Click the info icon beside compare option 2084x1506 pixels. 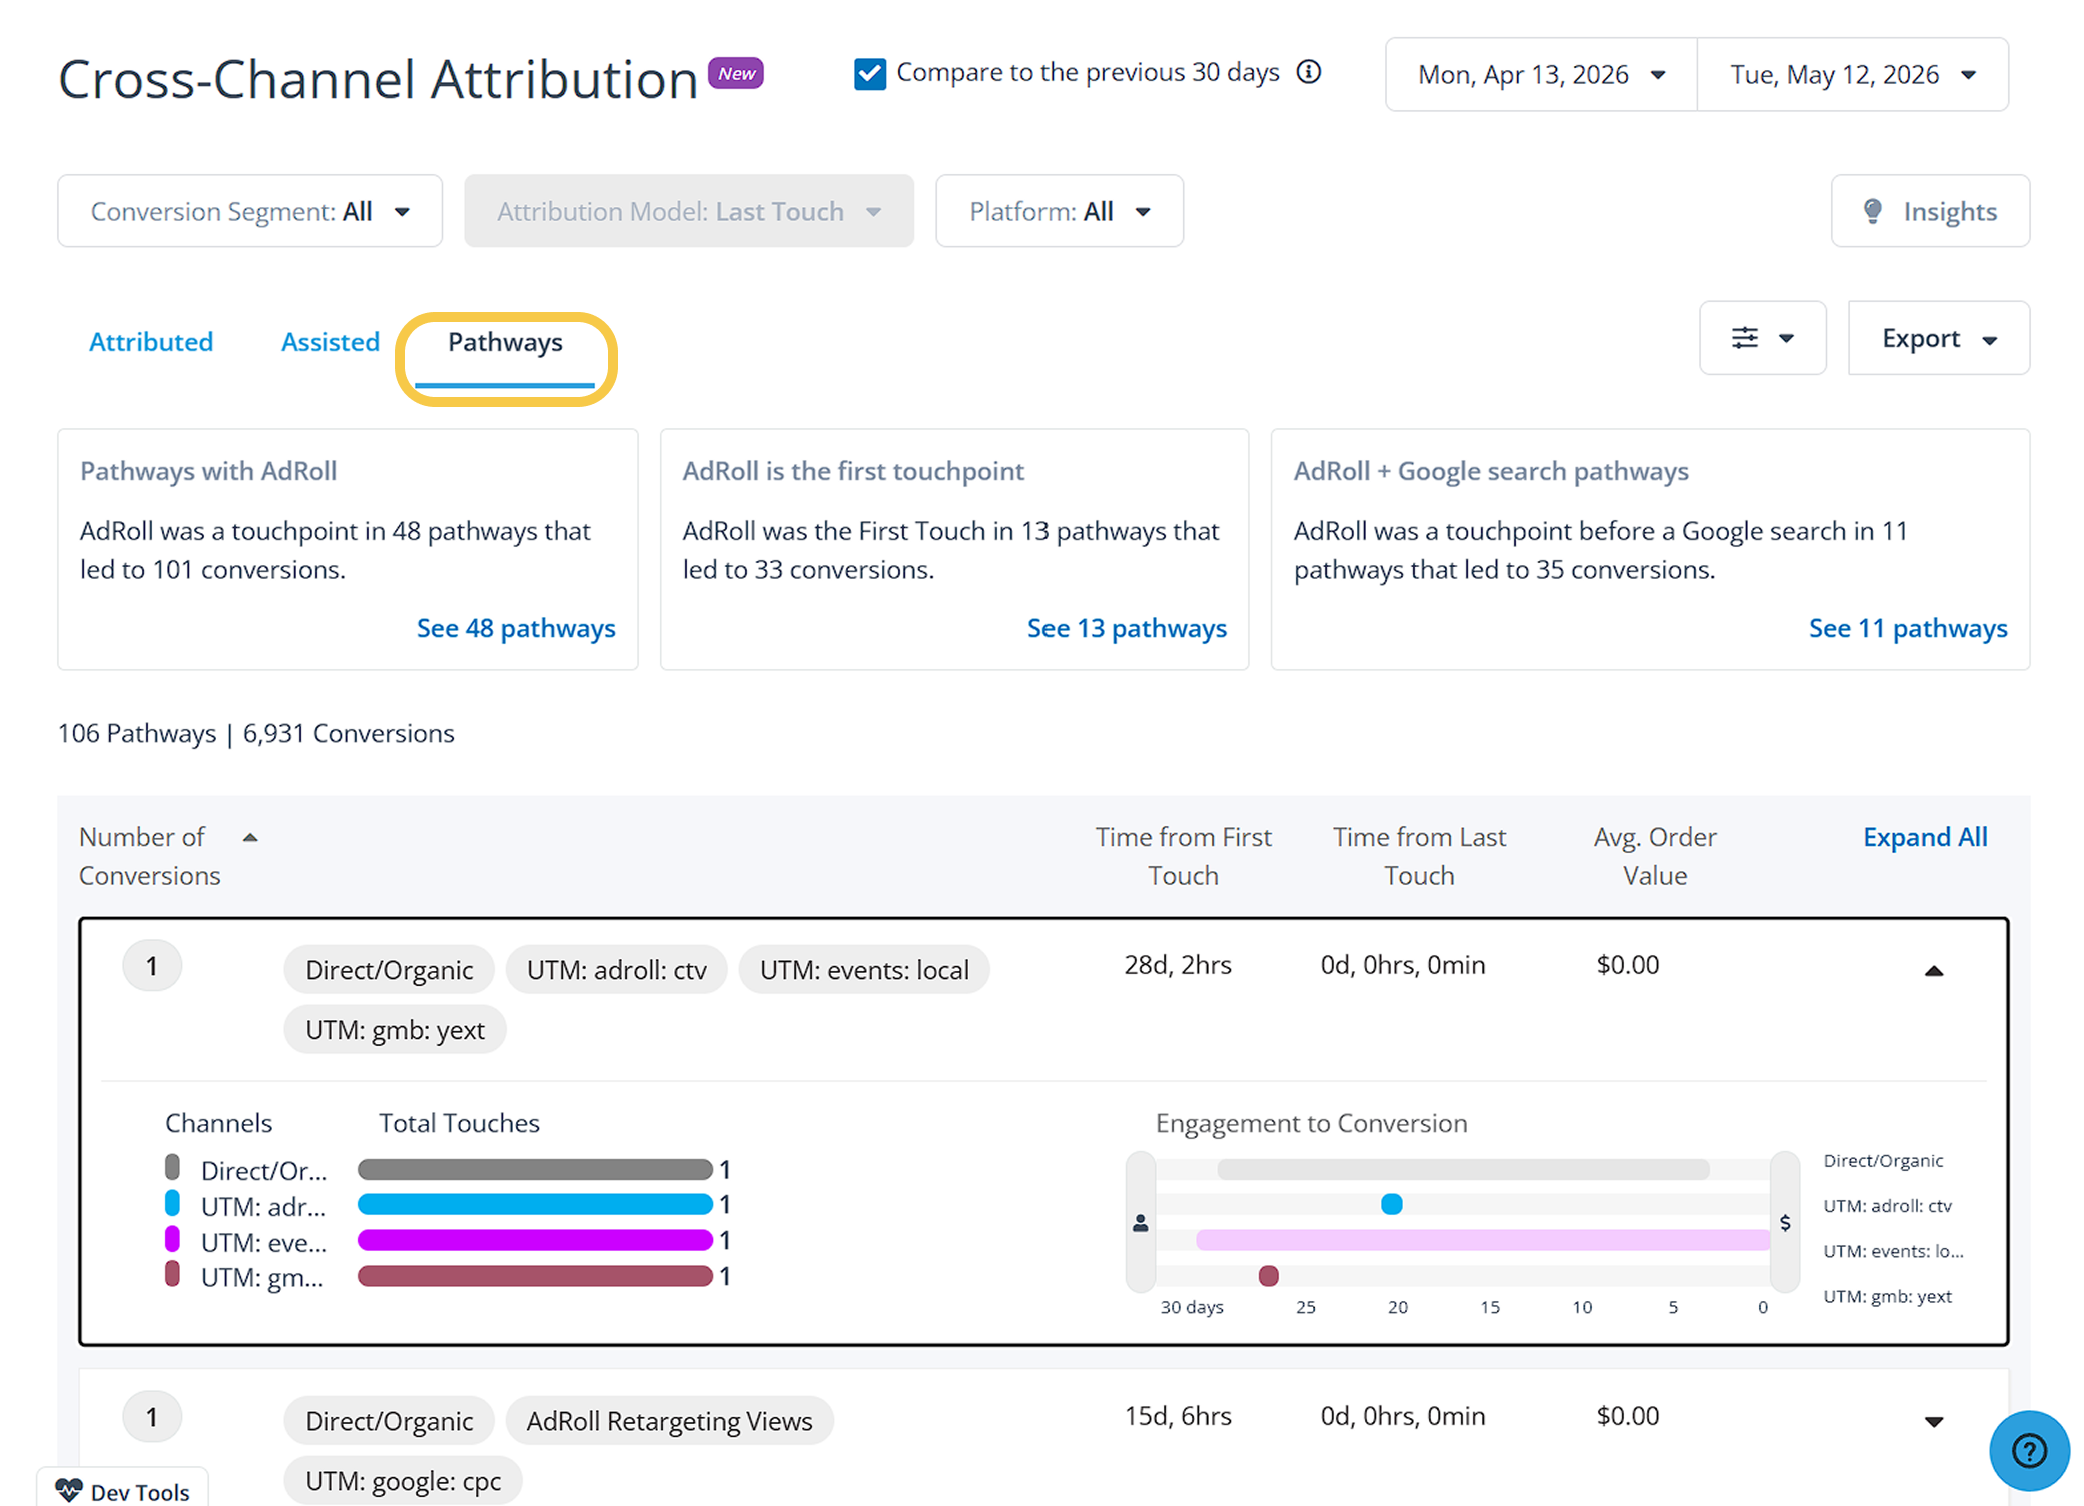coord(1309,72)
